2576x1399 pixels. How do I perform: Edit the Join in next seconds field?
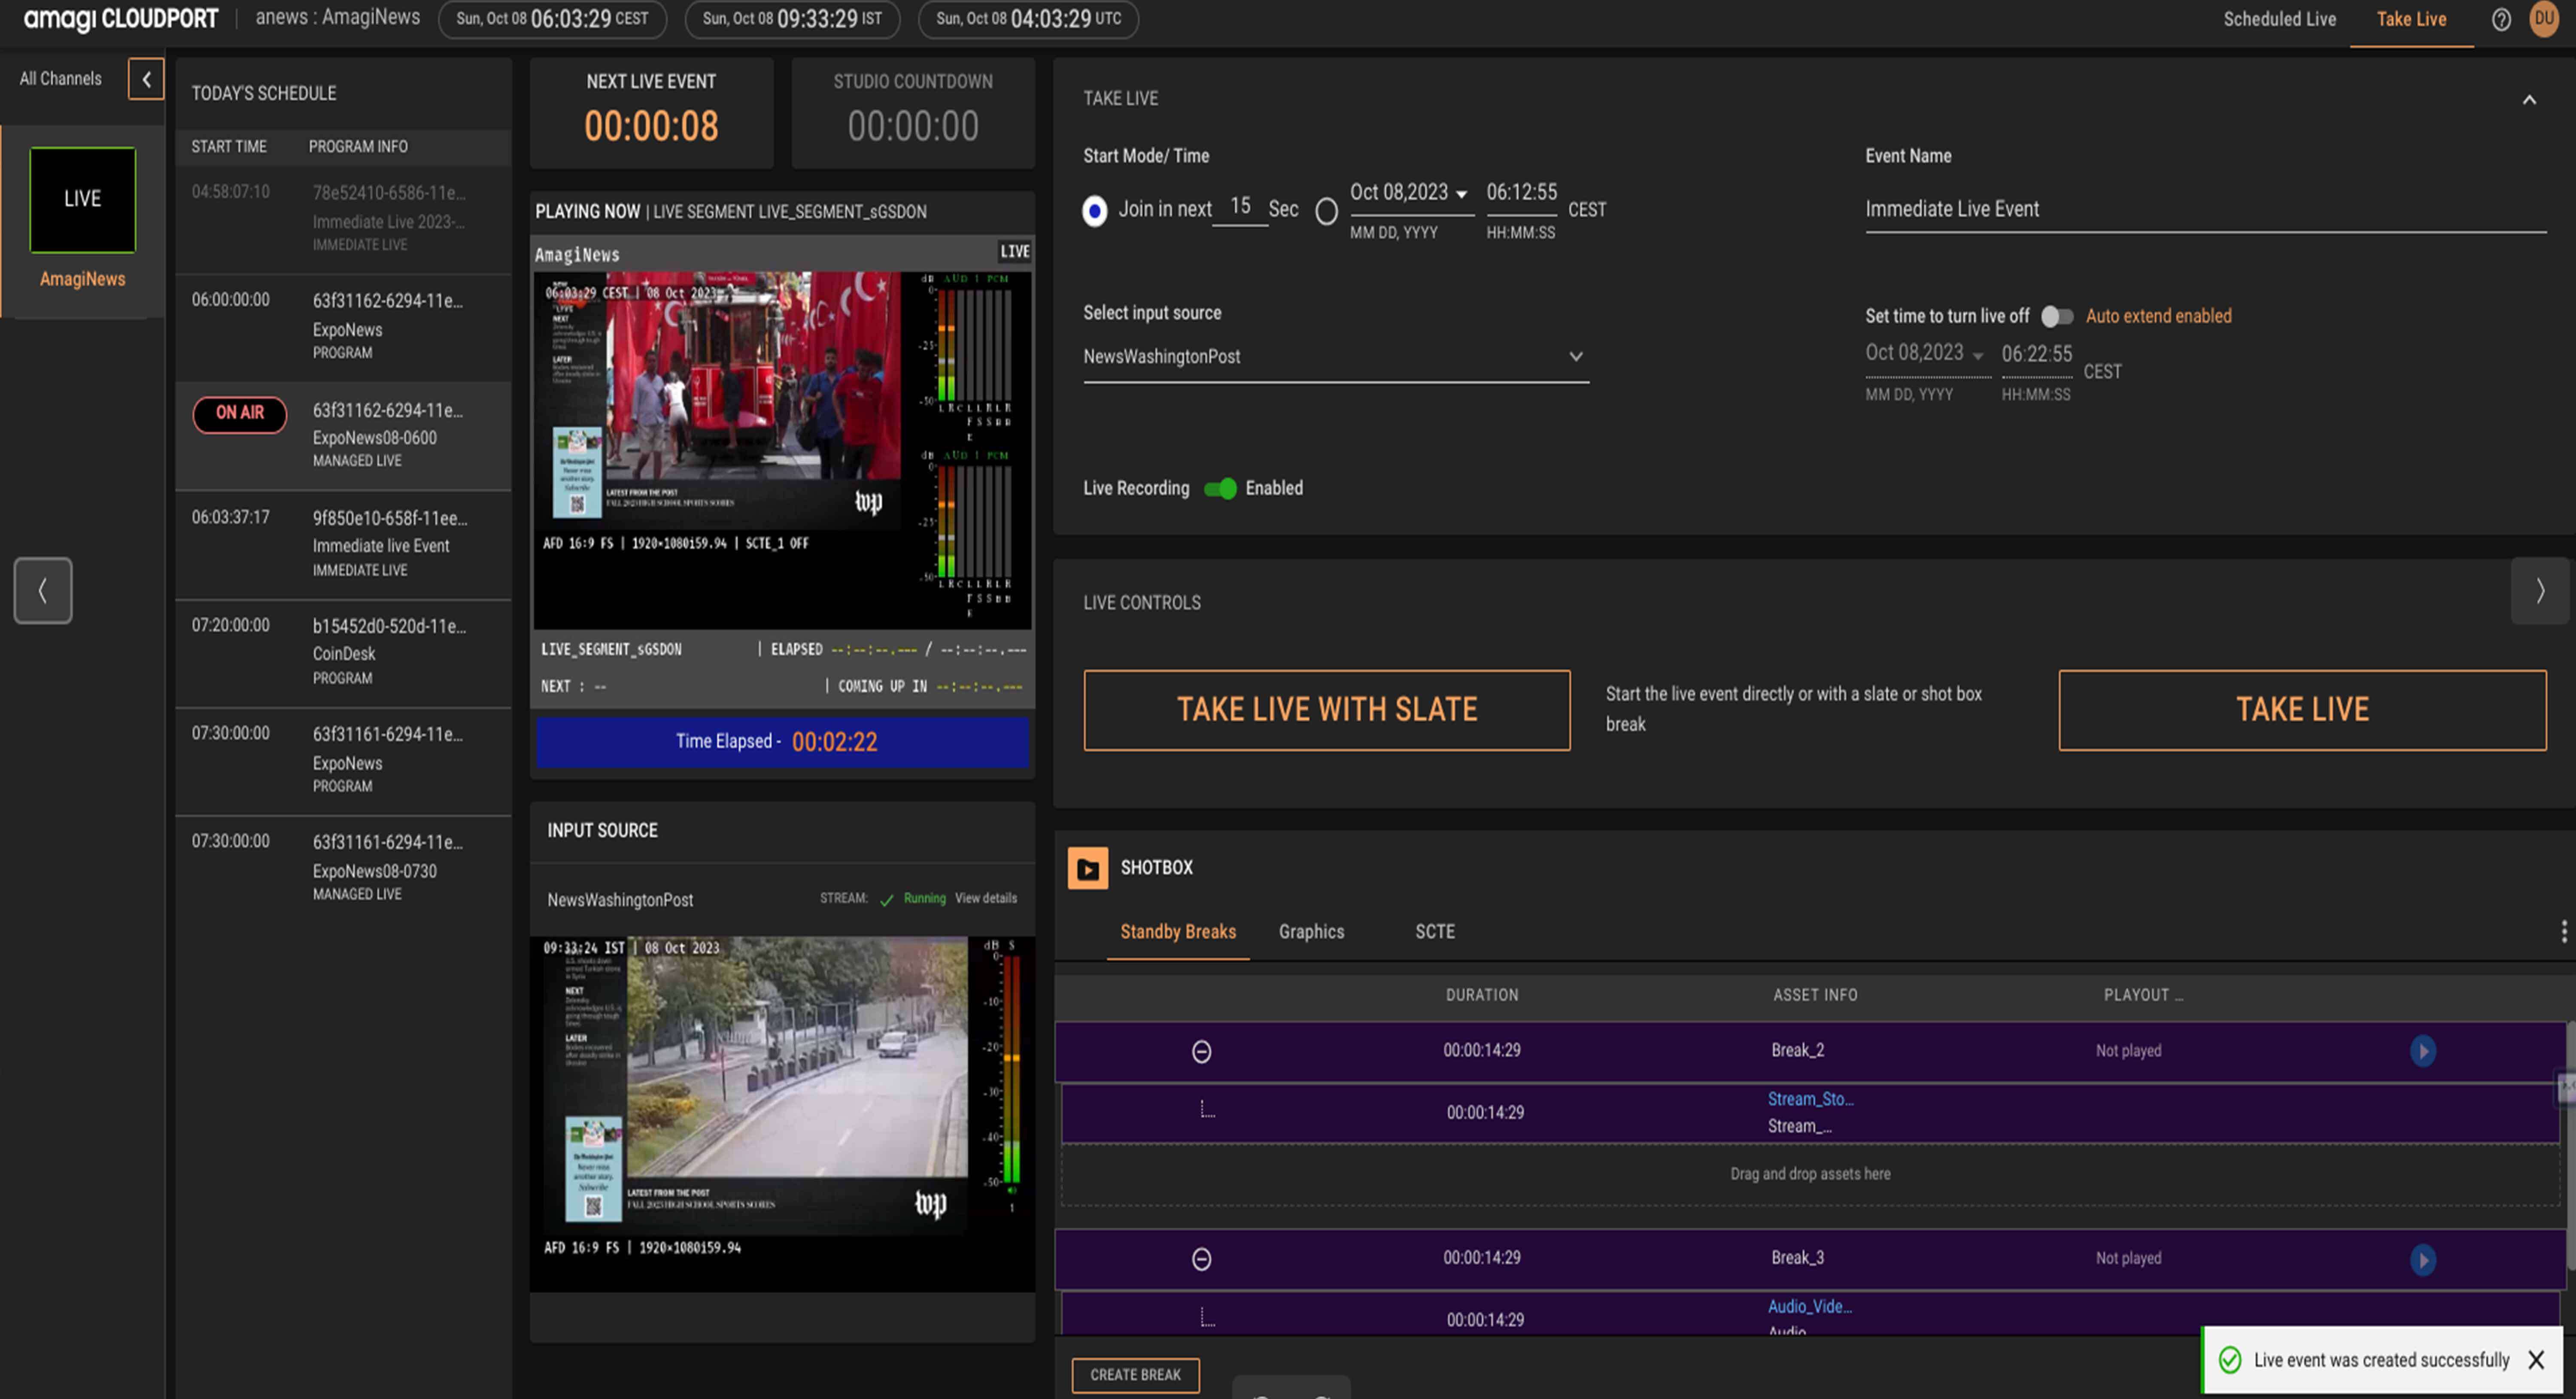(1240, 207)
